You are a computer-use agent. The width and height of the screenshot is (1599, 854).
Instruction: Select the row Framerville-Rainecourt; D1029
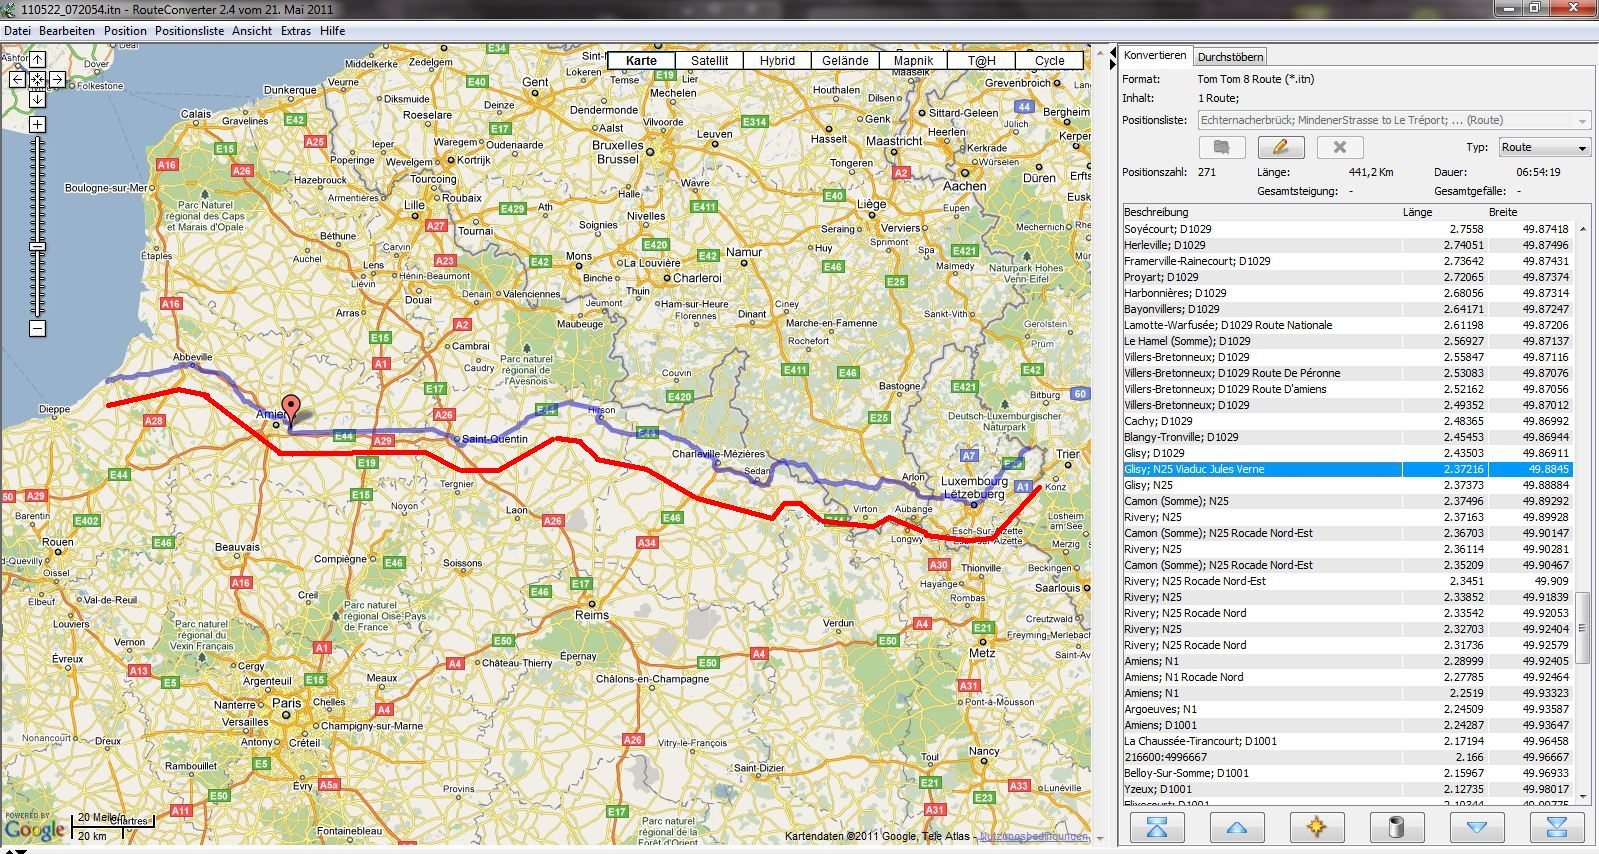coord(1348,261)
